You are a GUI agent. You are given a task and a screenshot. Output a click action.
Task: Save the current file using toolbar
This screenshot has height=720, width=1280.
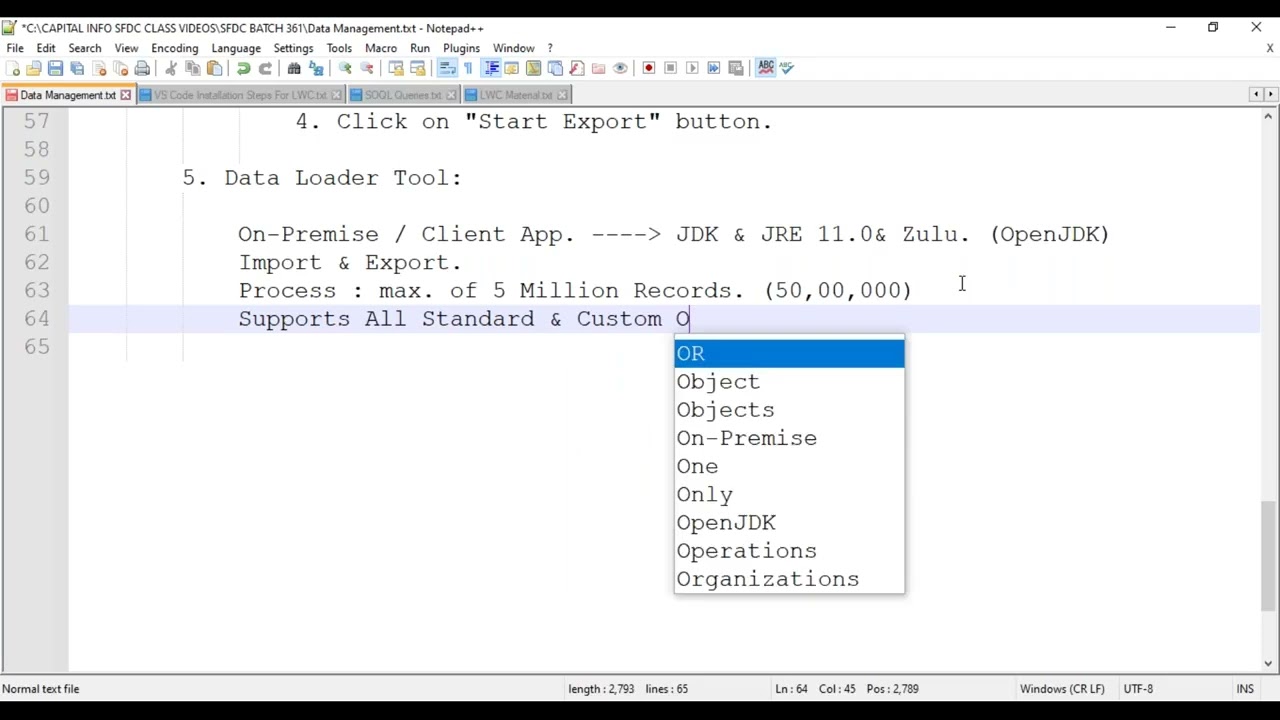tap(55, 68)
